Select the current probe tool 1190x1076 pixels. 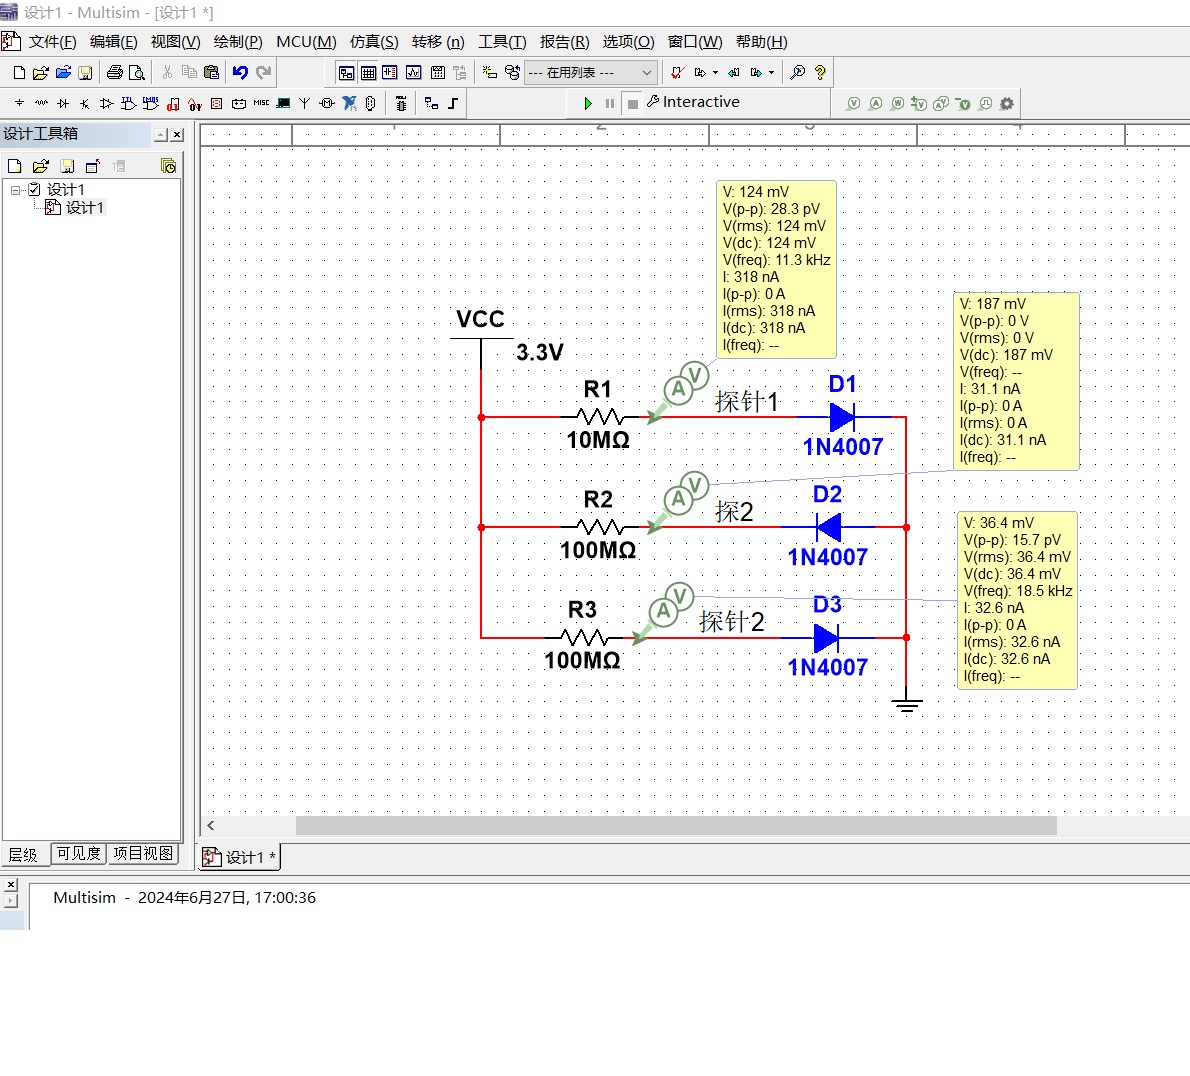pyautogui.click(x=875, y=104)
